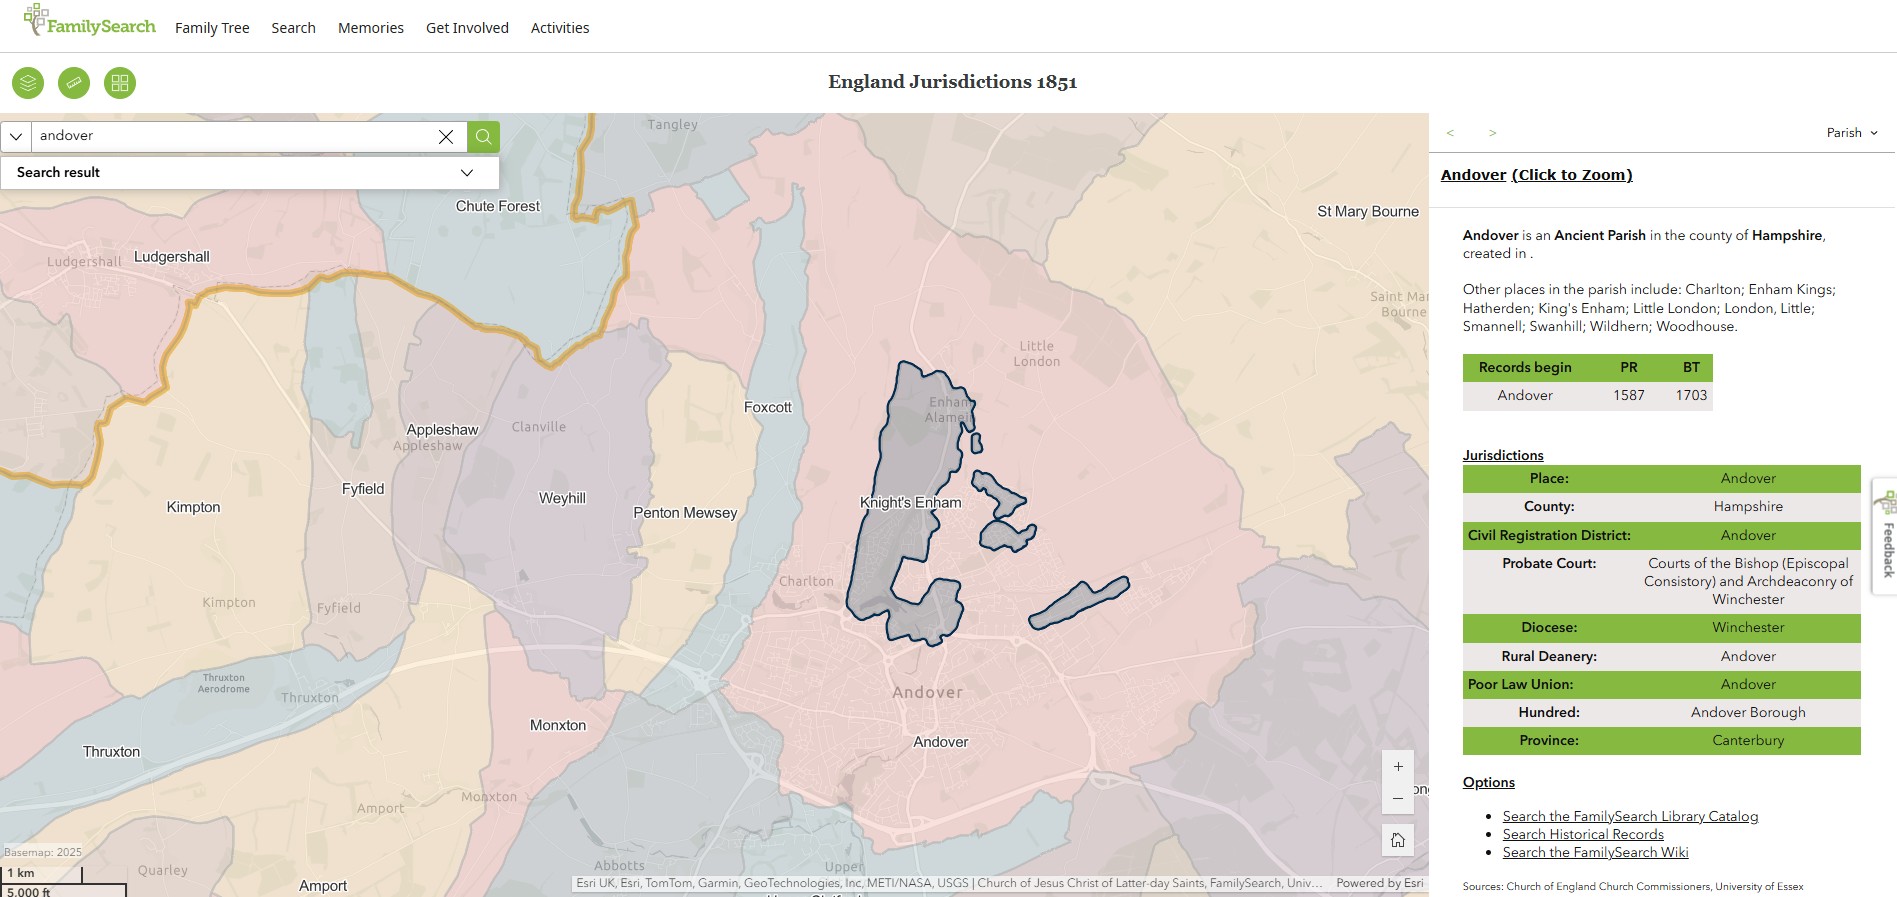Go to the previous result arrow
The height and width of the screenshot is (897, 1897).
point(1450,133)
